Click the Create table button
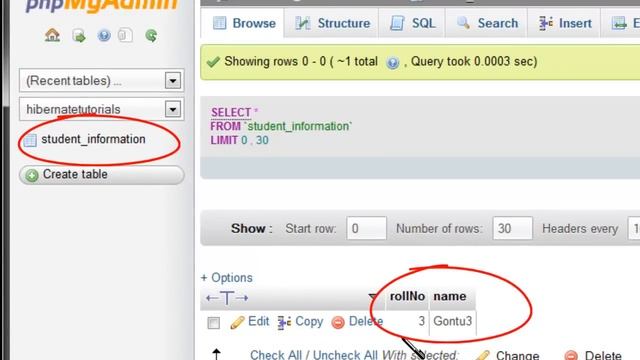Image resolution: width=640 pixels, height=360 pixels. (x=102, y=175)
